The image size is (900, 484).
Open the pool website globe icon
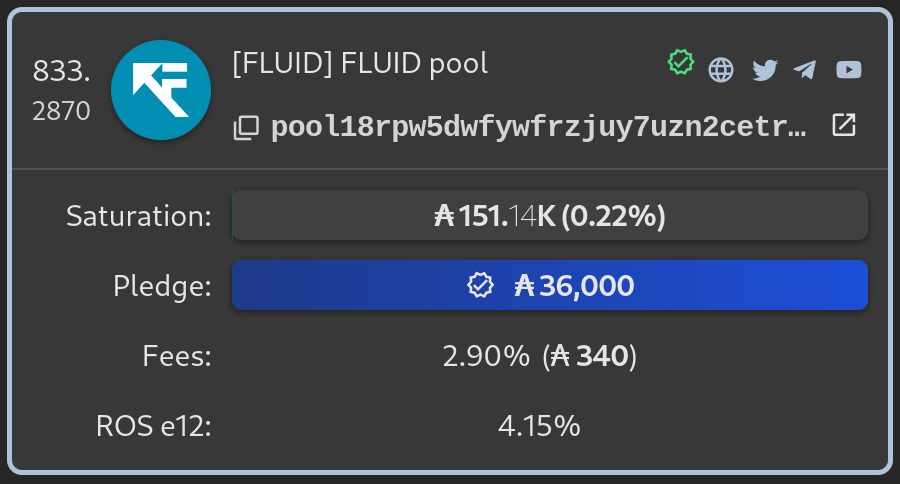coord(721,70)
